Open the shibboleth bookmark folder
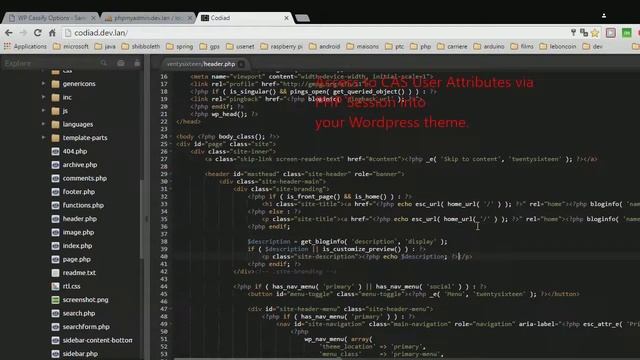Image resolution: width=640 pixels, height=360 pixels. pos(141,47)
